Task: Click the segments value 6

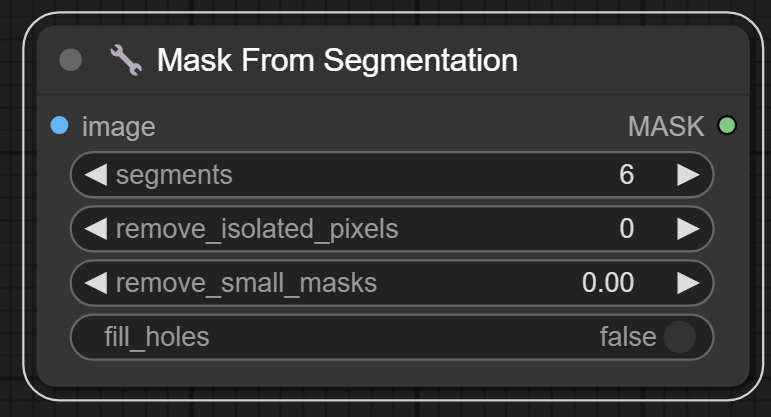Action: [627, 175]
